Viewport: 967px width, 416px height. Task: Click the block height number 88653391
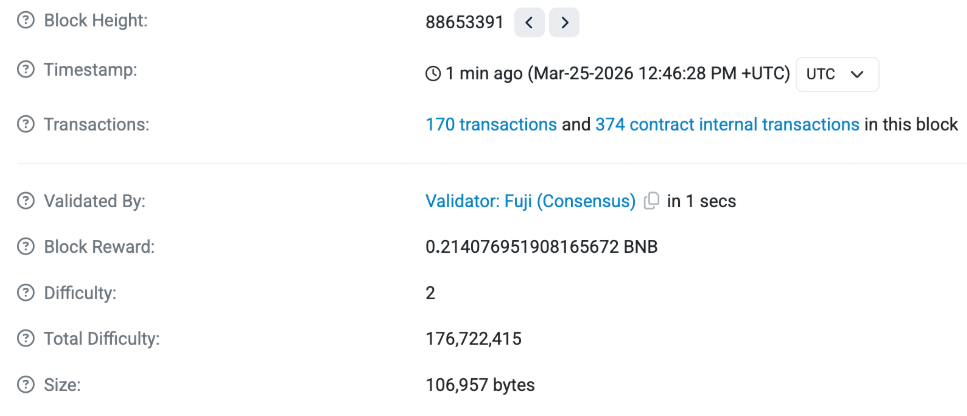point(464,22)
